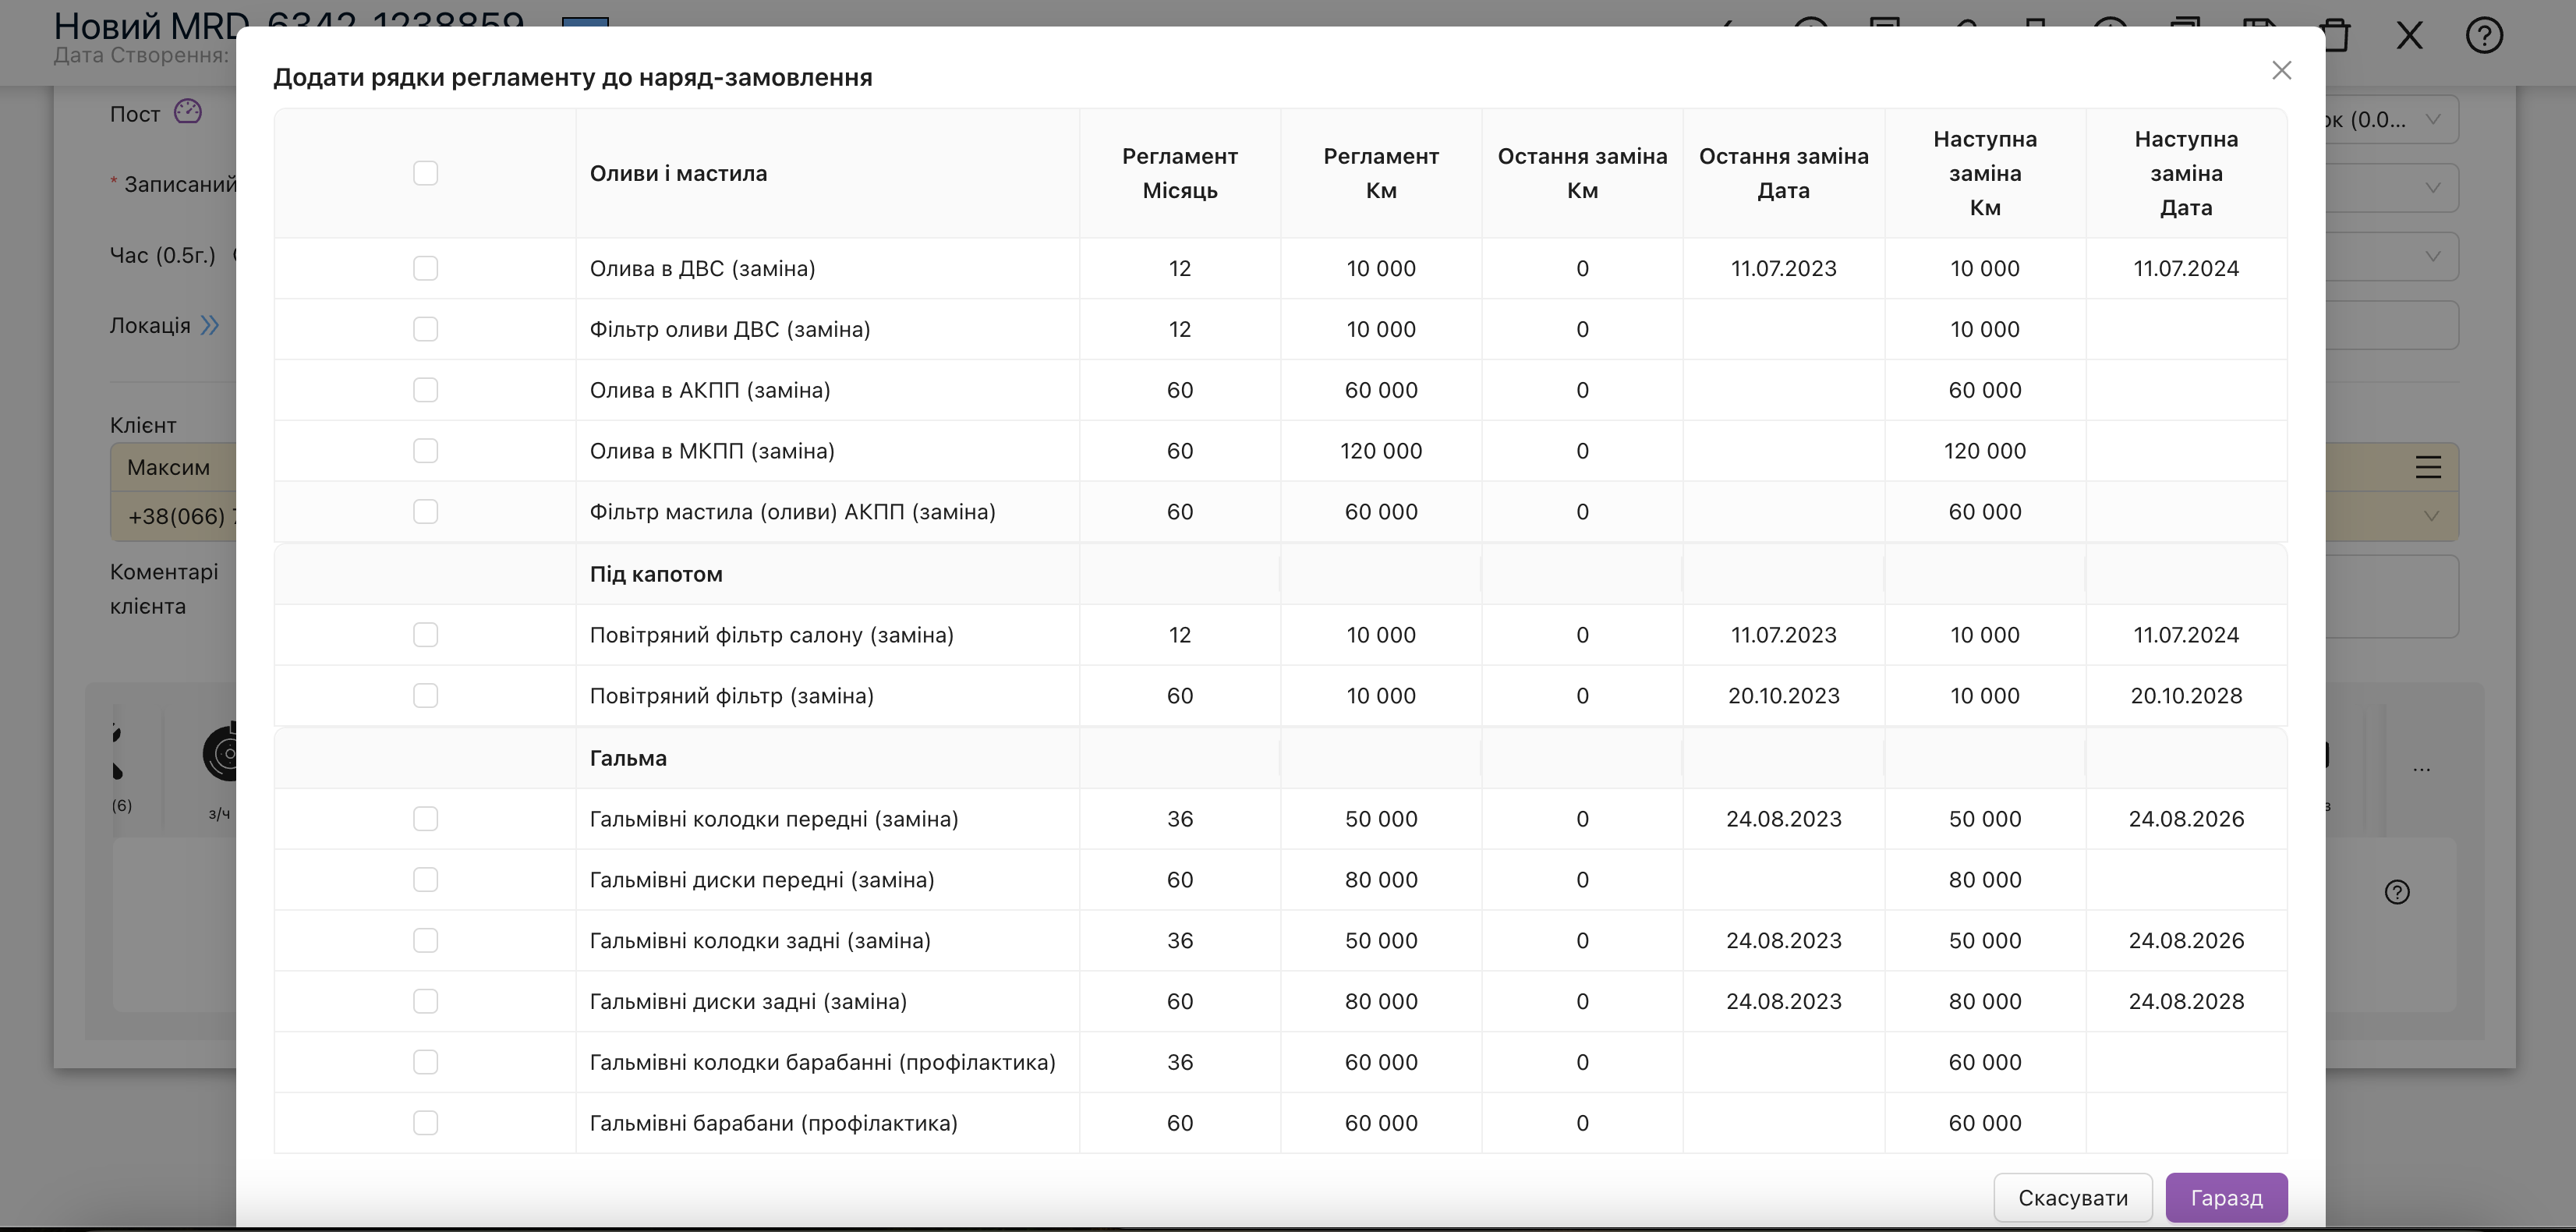2576x1232 pixels.
Task: Close the regulation rows dialog
Action: (2281, 70)
